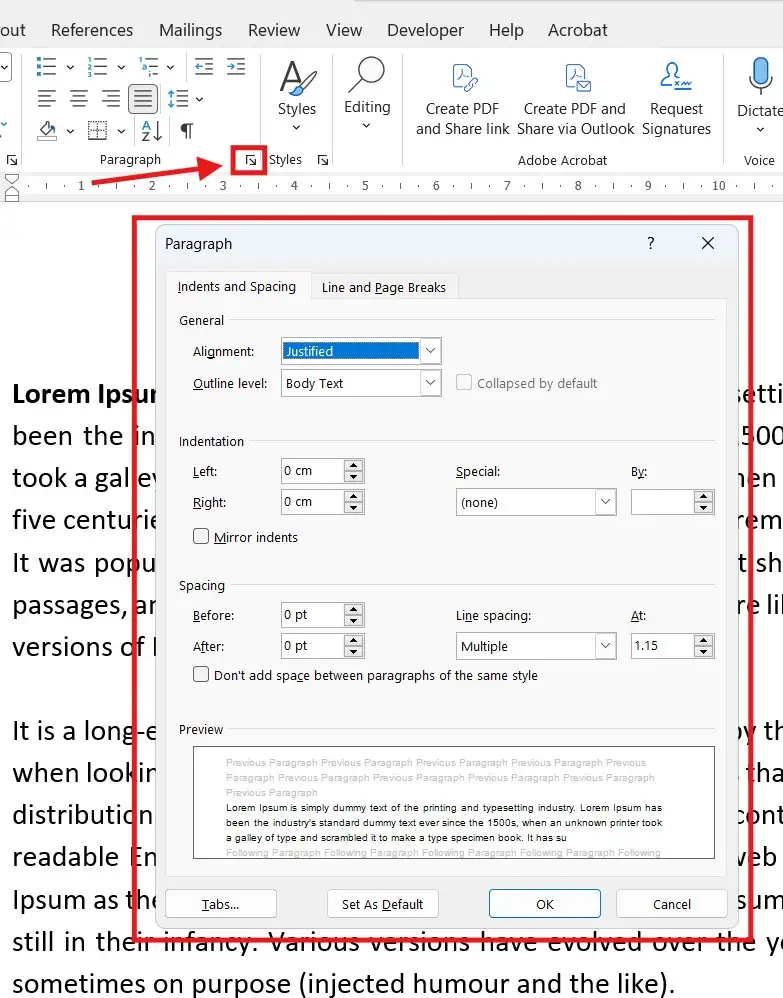Open Outline level dropdown
The image size is (783, 998).
(430, 383)
